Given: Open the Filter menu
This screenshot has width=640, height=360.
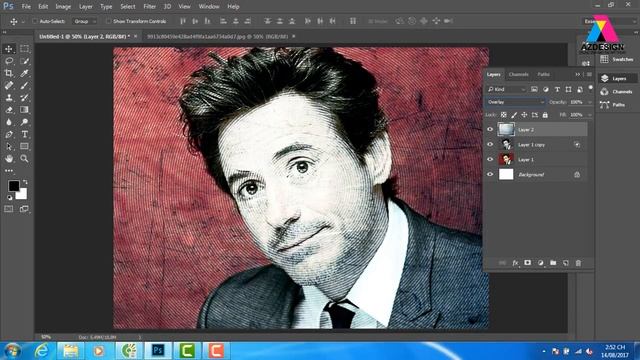Looking at the screenshot, I should [x=149, y=7].
